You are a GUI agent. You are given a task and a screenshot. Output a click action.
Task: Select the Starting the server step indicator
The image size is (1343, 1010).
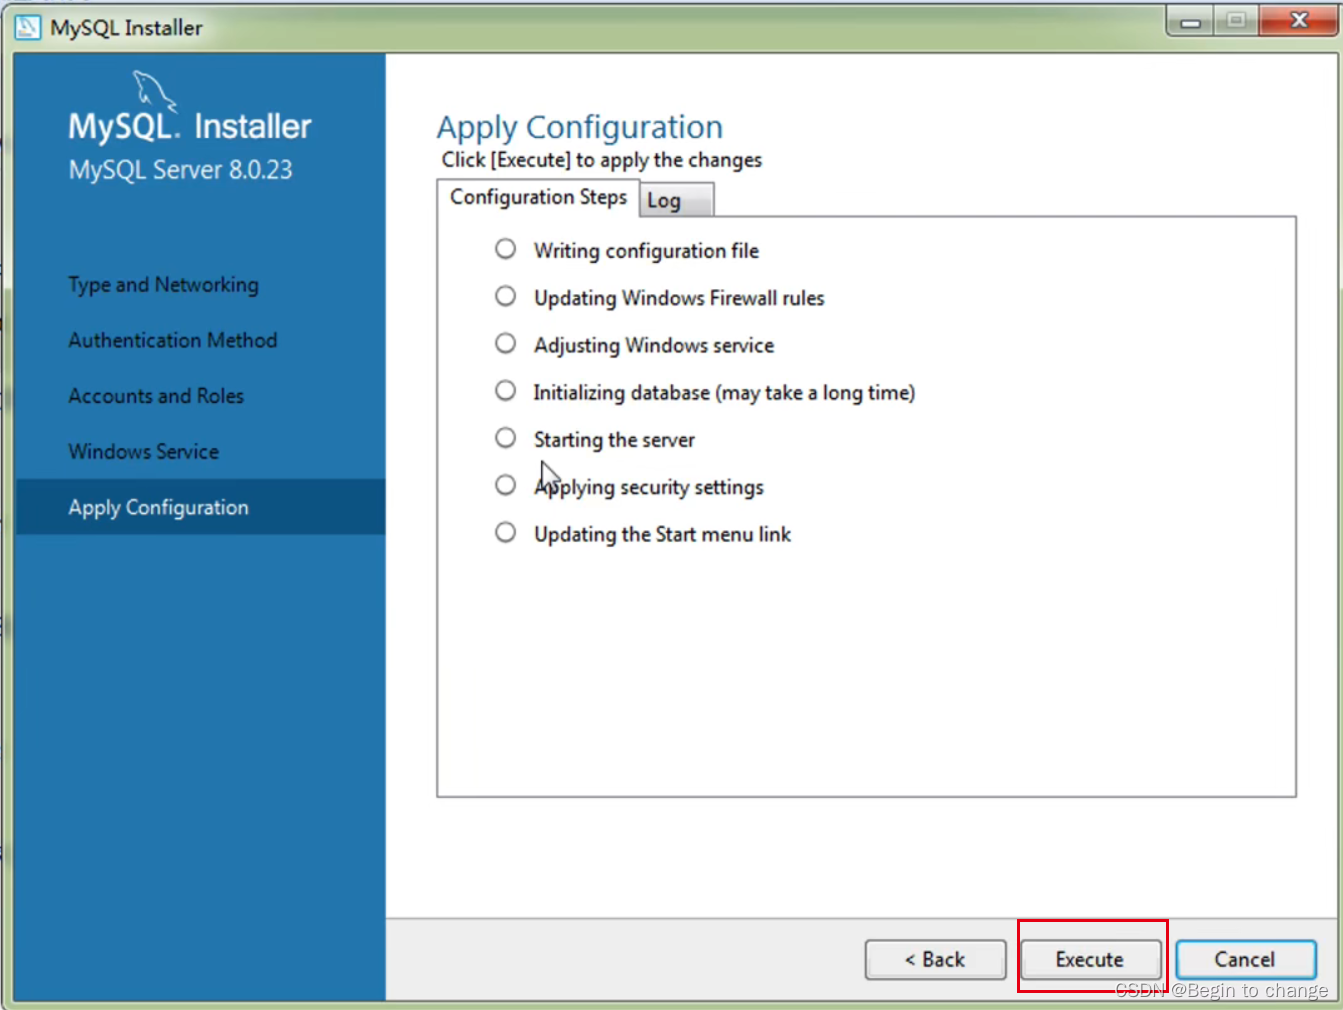click(506, 437)
